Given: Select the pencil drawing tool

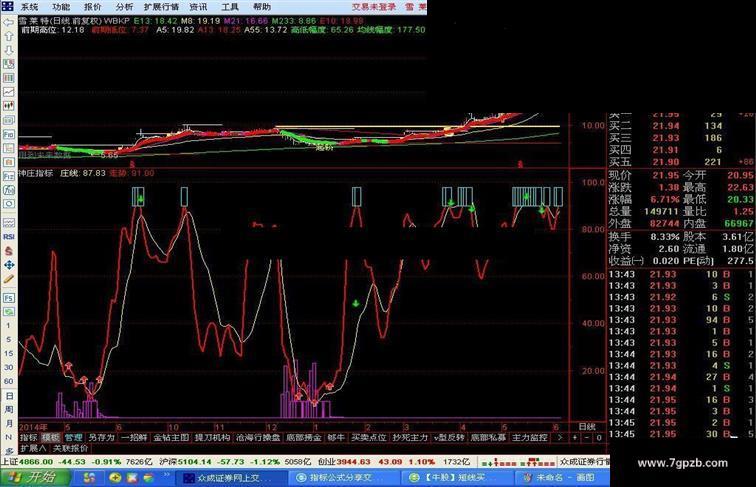Looking at the screenshot, I should pos(9,279).
